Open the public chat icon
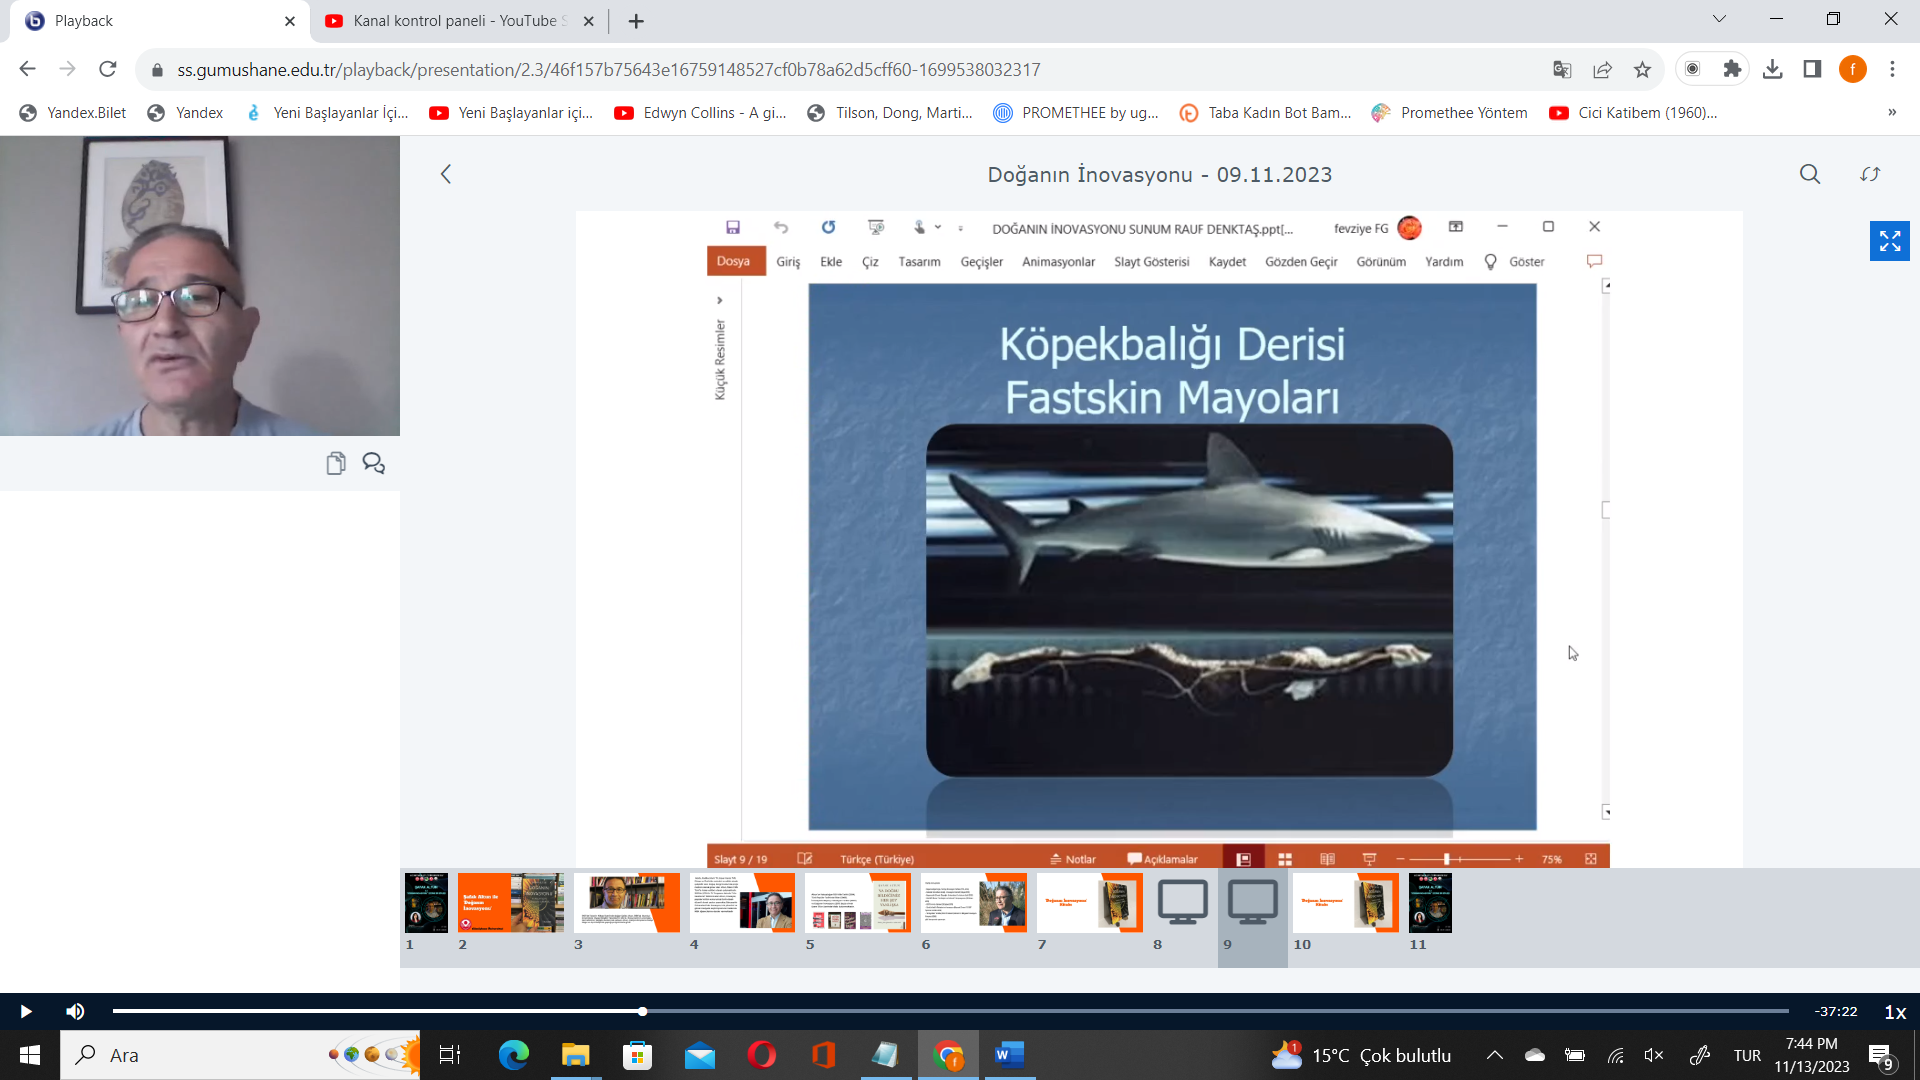The image size is (1920, 1080). click(373, 463)
